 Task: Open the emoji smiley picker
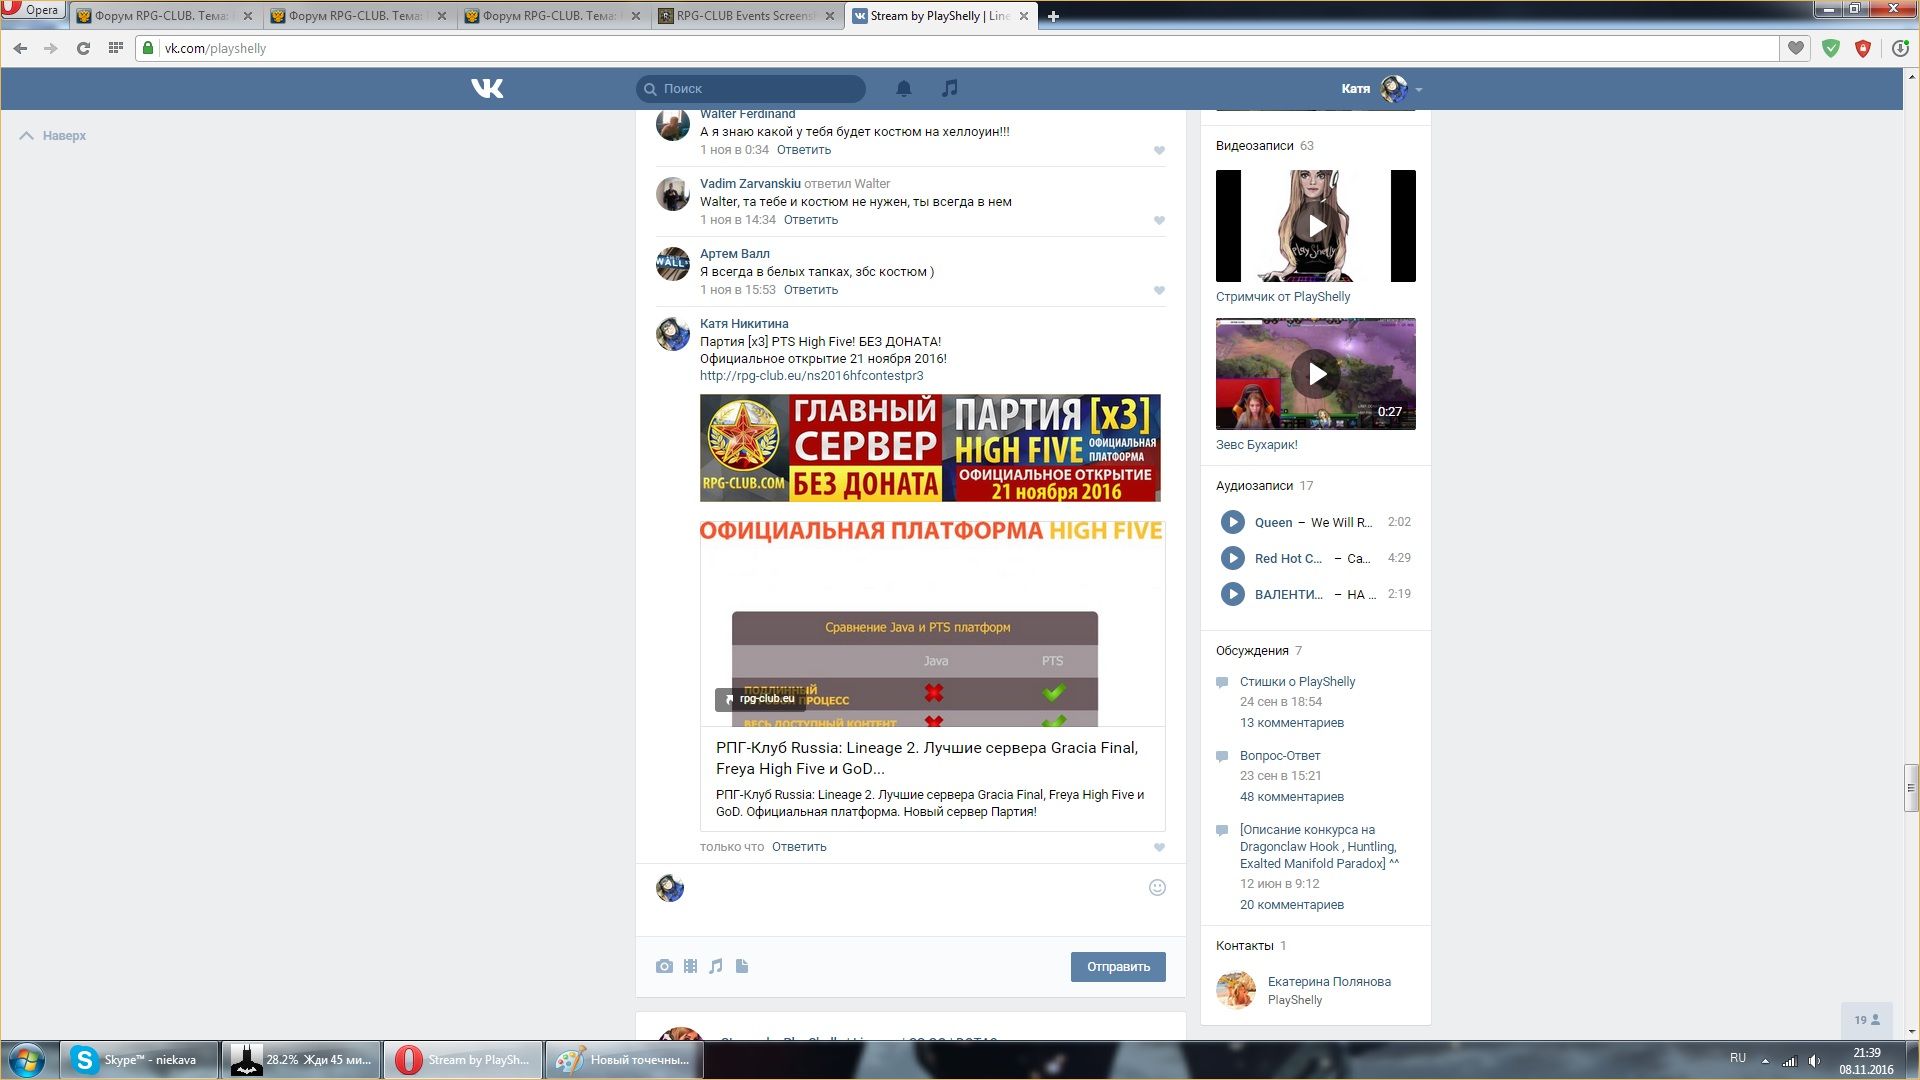click(1157, 887)
